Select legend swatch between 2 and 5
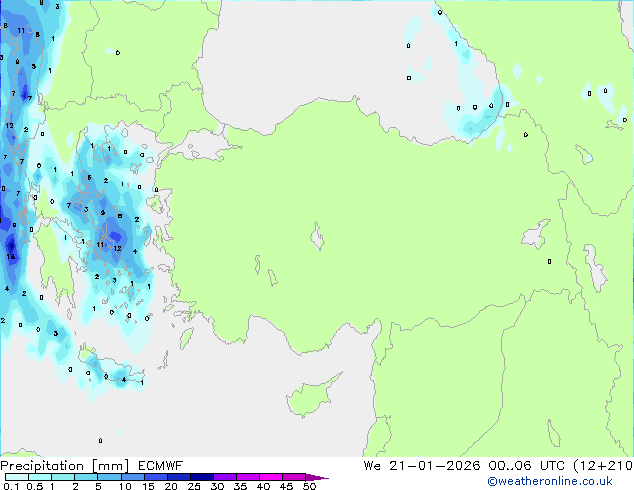 [x=86, y=477]
